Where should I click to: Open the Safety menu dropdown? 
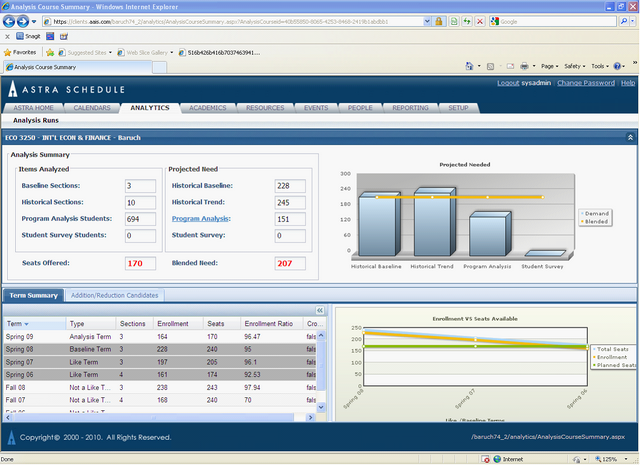pos(575,66)
